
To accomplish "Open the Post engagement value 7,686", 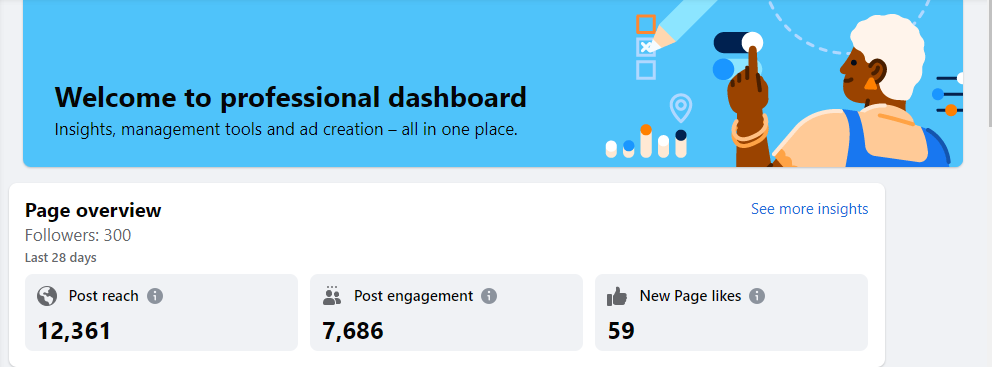I will tap(353, 331).
